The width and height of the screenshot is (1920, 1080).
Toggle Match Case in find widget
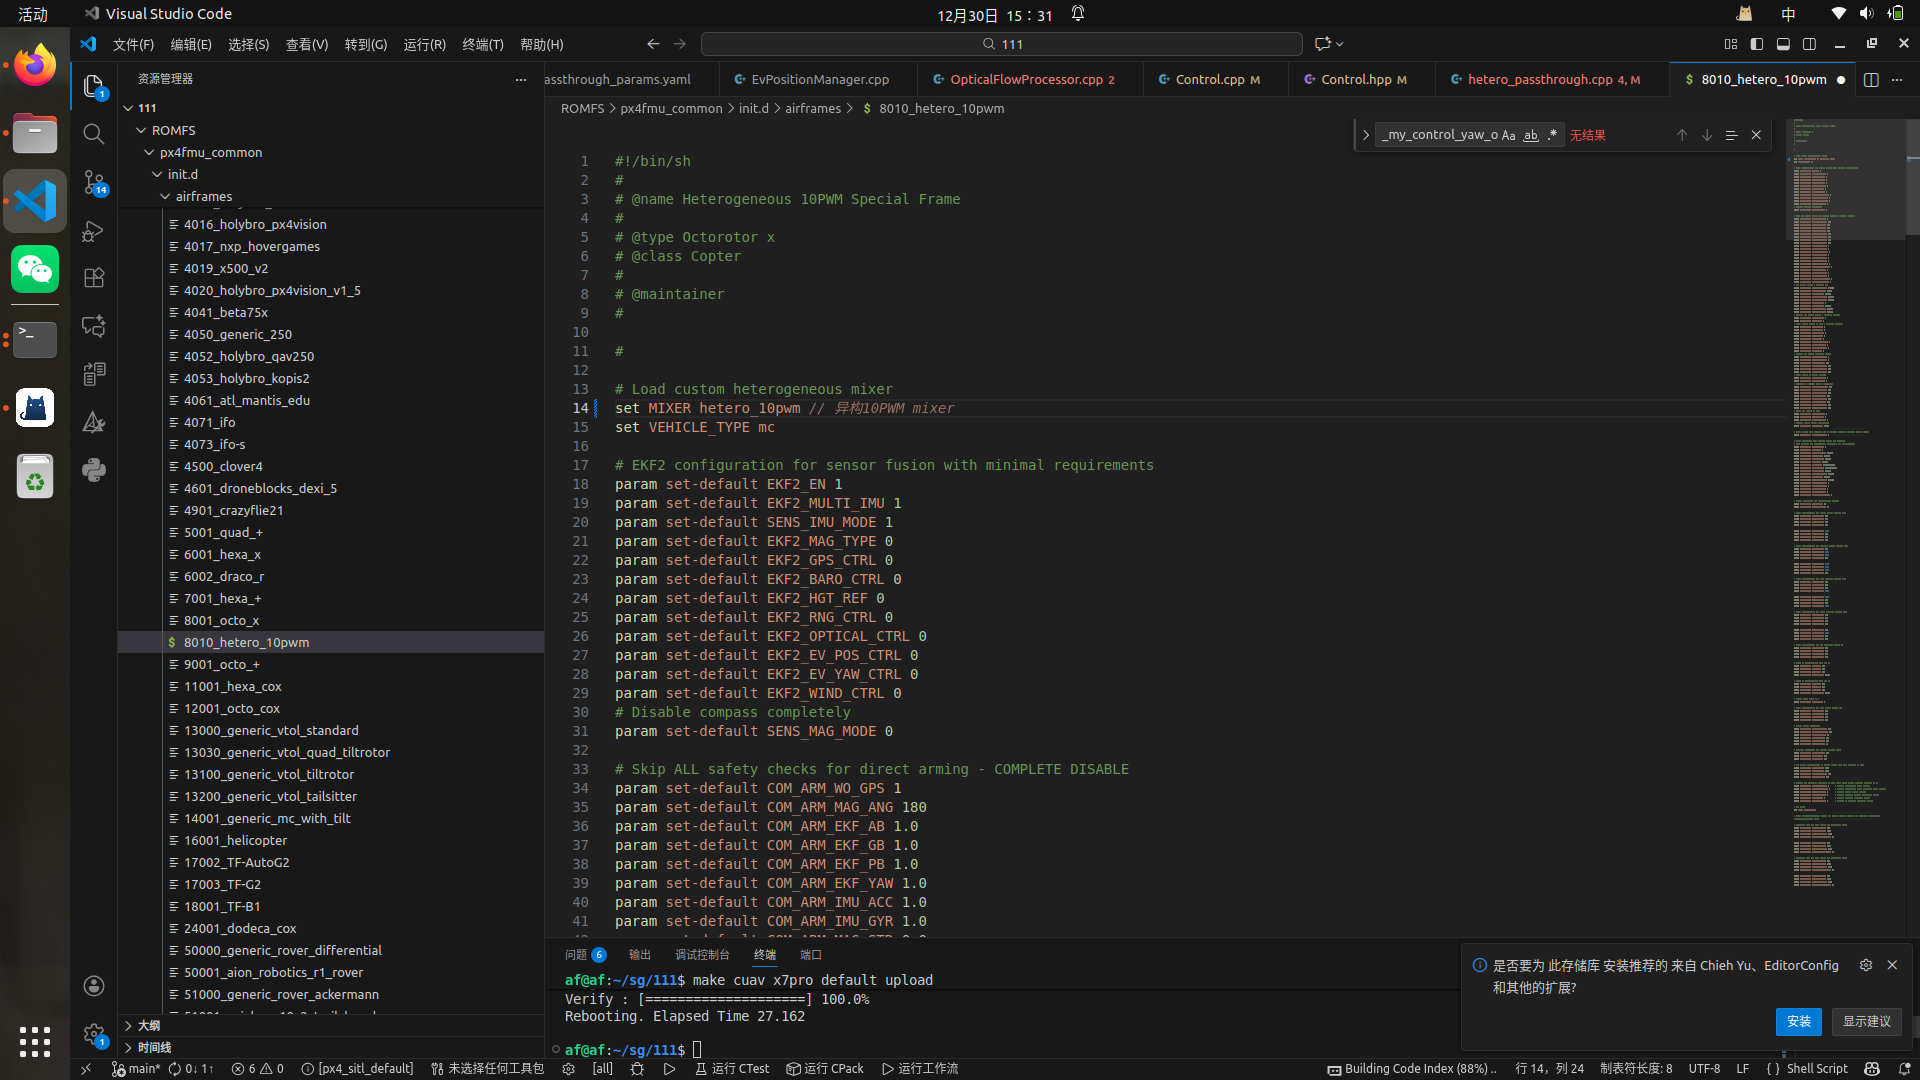pyautogui.click(x=1508, y=135)
